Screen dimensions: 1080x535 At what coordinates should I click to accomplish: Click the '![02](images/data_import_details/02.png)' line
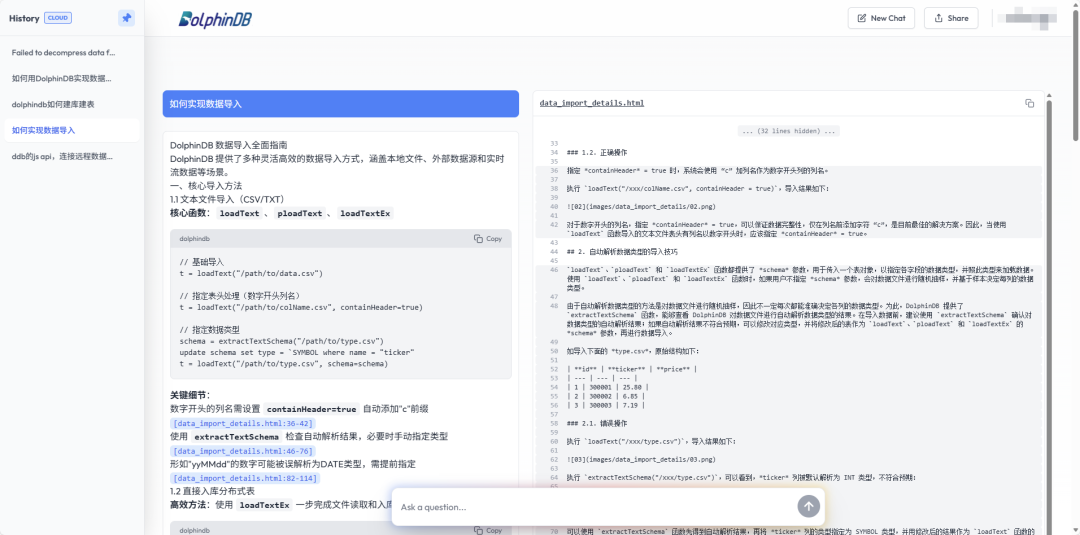point(641,206)
